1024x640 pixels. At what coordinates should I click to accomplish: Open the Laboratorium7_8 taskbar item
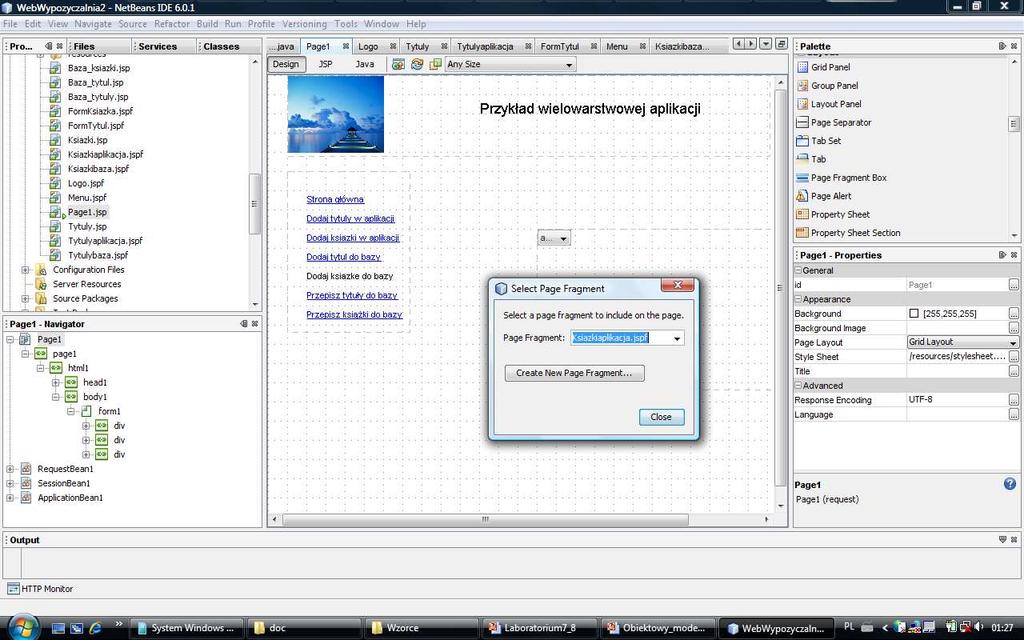tap(540, 628)
